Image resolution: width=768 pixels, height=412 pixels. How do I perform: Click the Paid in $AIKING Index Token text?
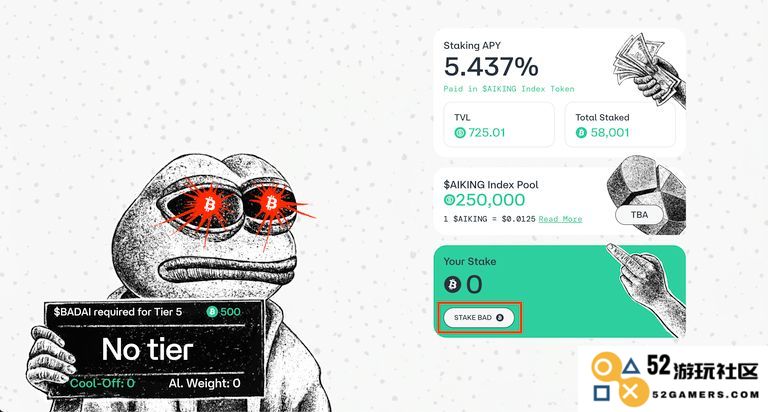[x=509, y=89]
